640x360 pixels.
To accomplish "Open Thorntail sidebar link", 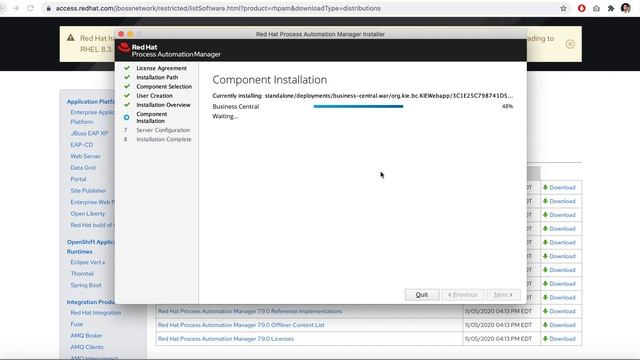I will tap(82, 273).
